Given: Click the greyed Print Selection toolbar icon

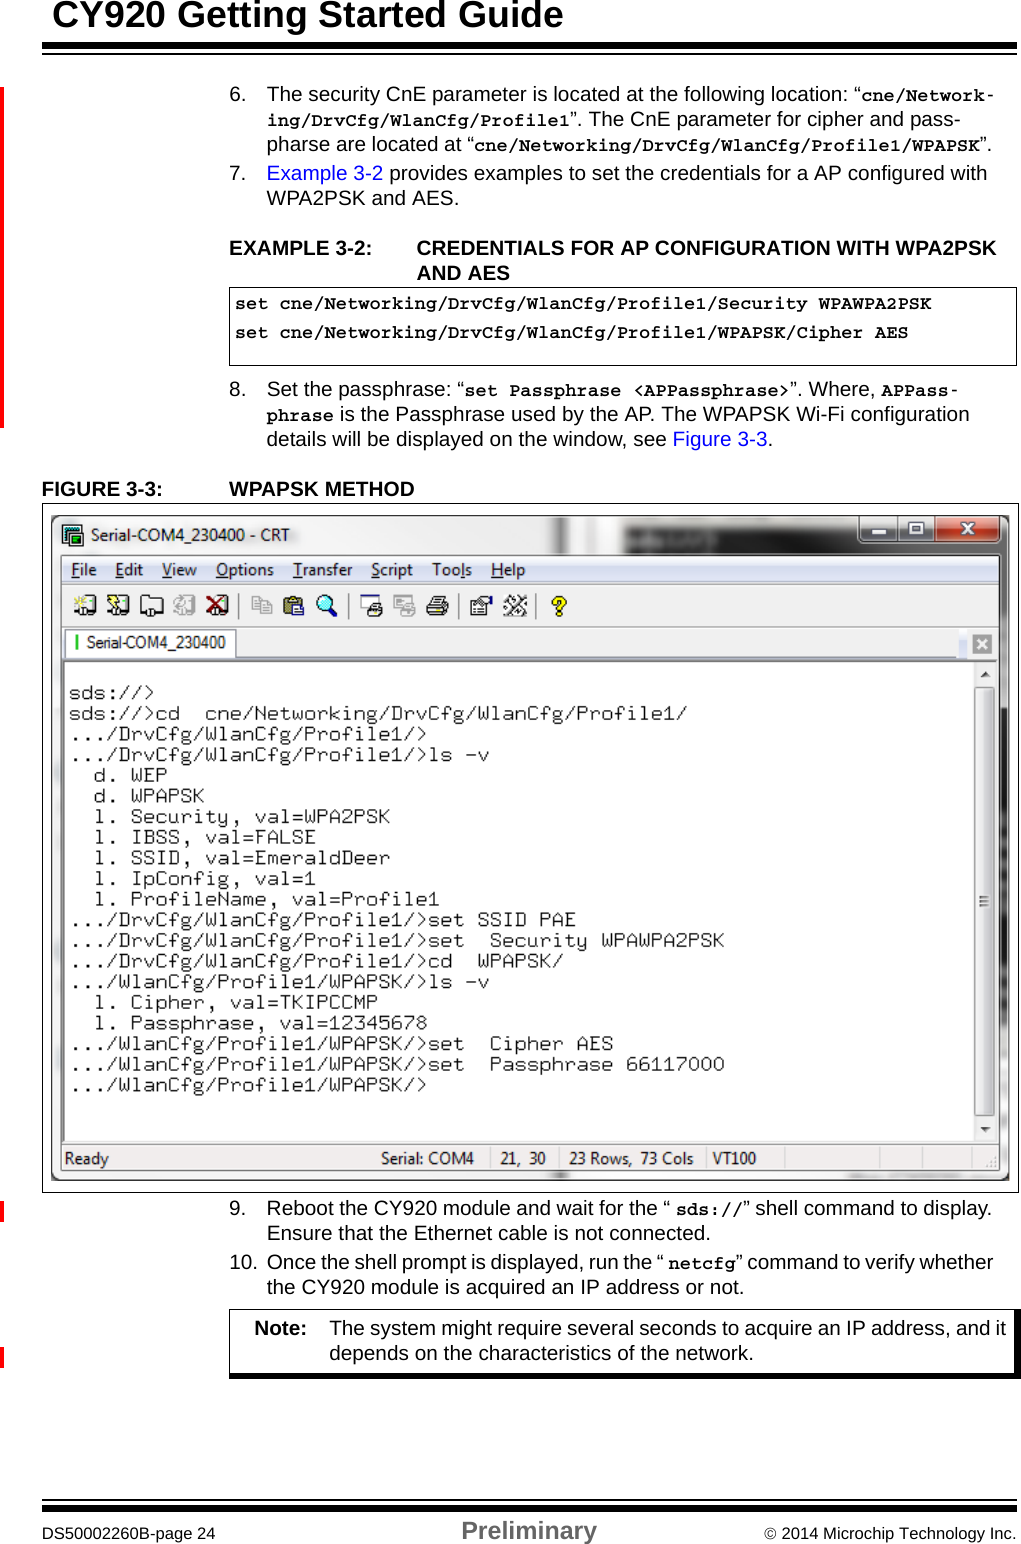Looking at the screenshot, I should [x=404, y=605].
